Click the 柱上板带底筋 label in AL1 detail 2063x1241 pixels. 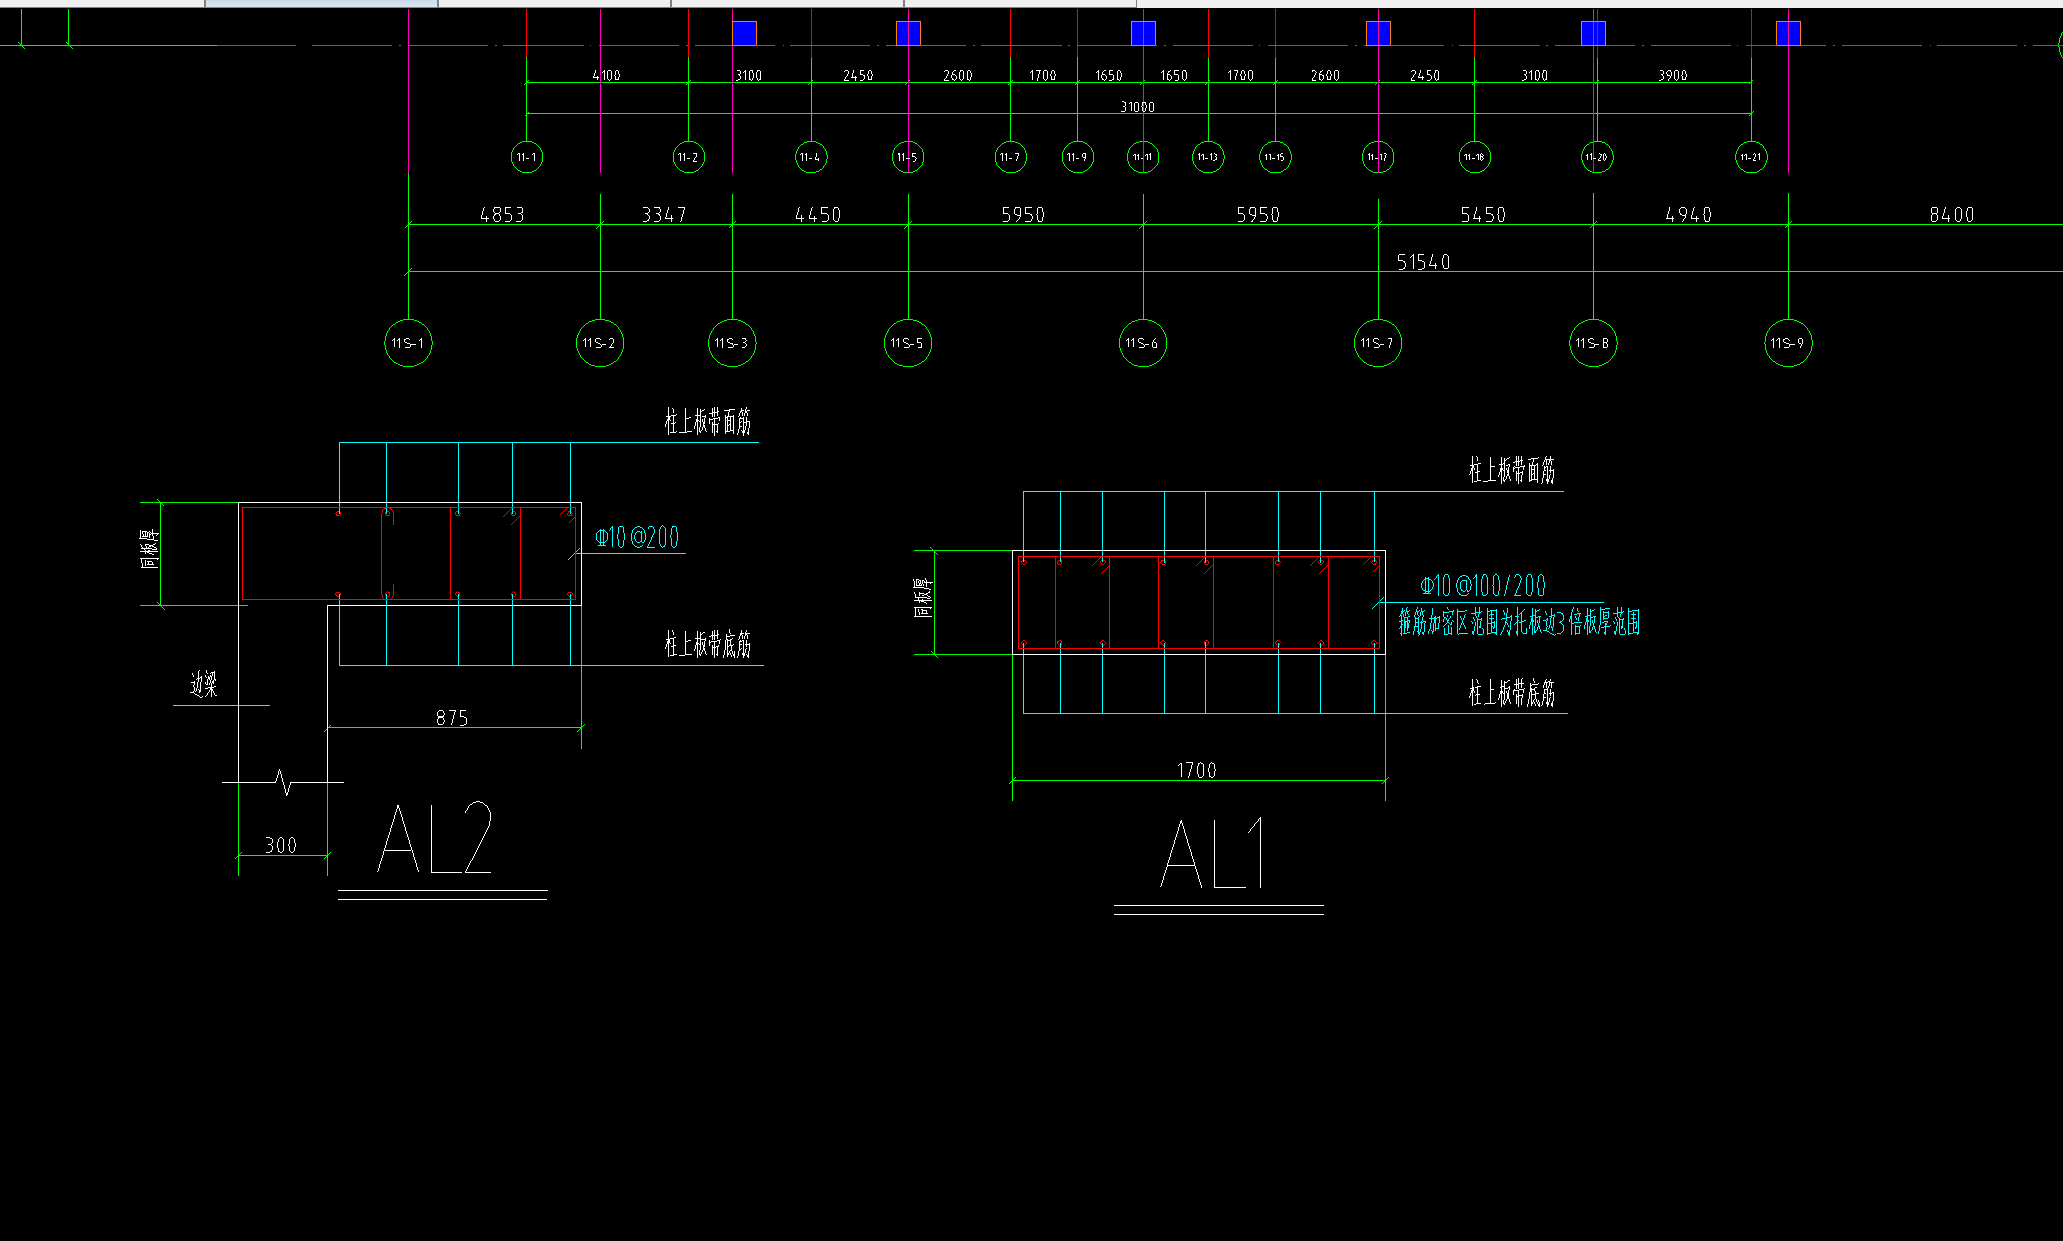[1511, 691]
